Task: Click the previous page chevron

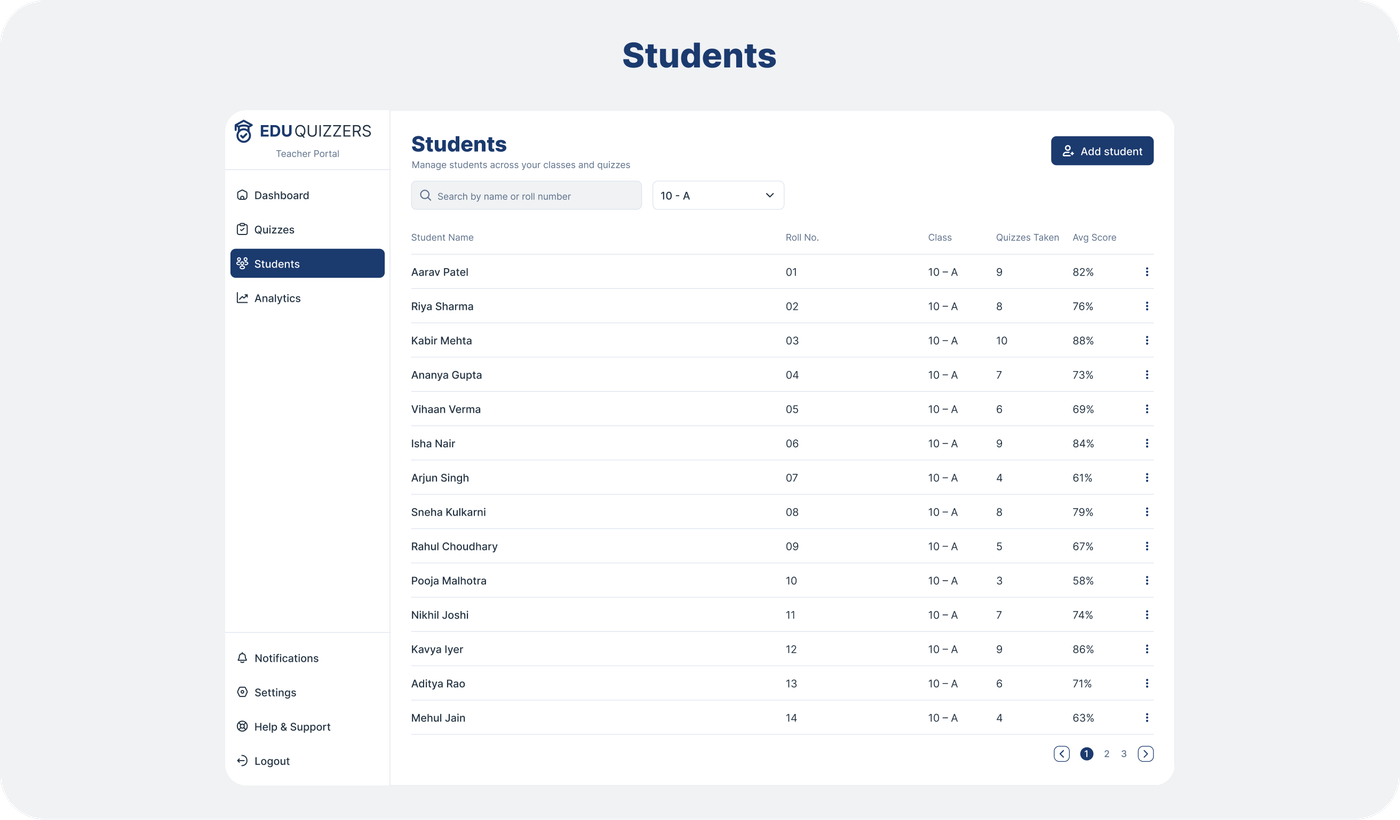Action: coord(1061,753)
